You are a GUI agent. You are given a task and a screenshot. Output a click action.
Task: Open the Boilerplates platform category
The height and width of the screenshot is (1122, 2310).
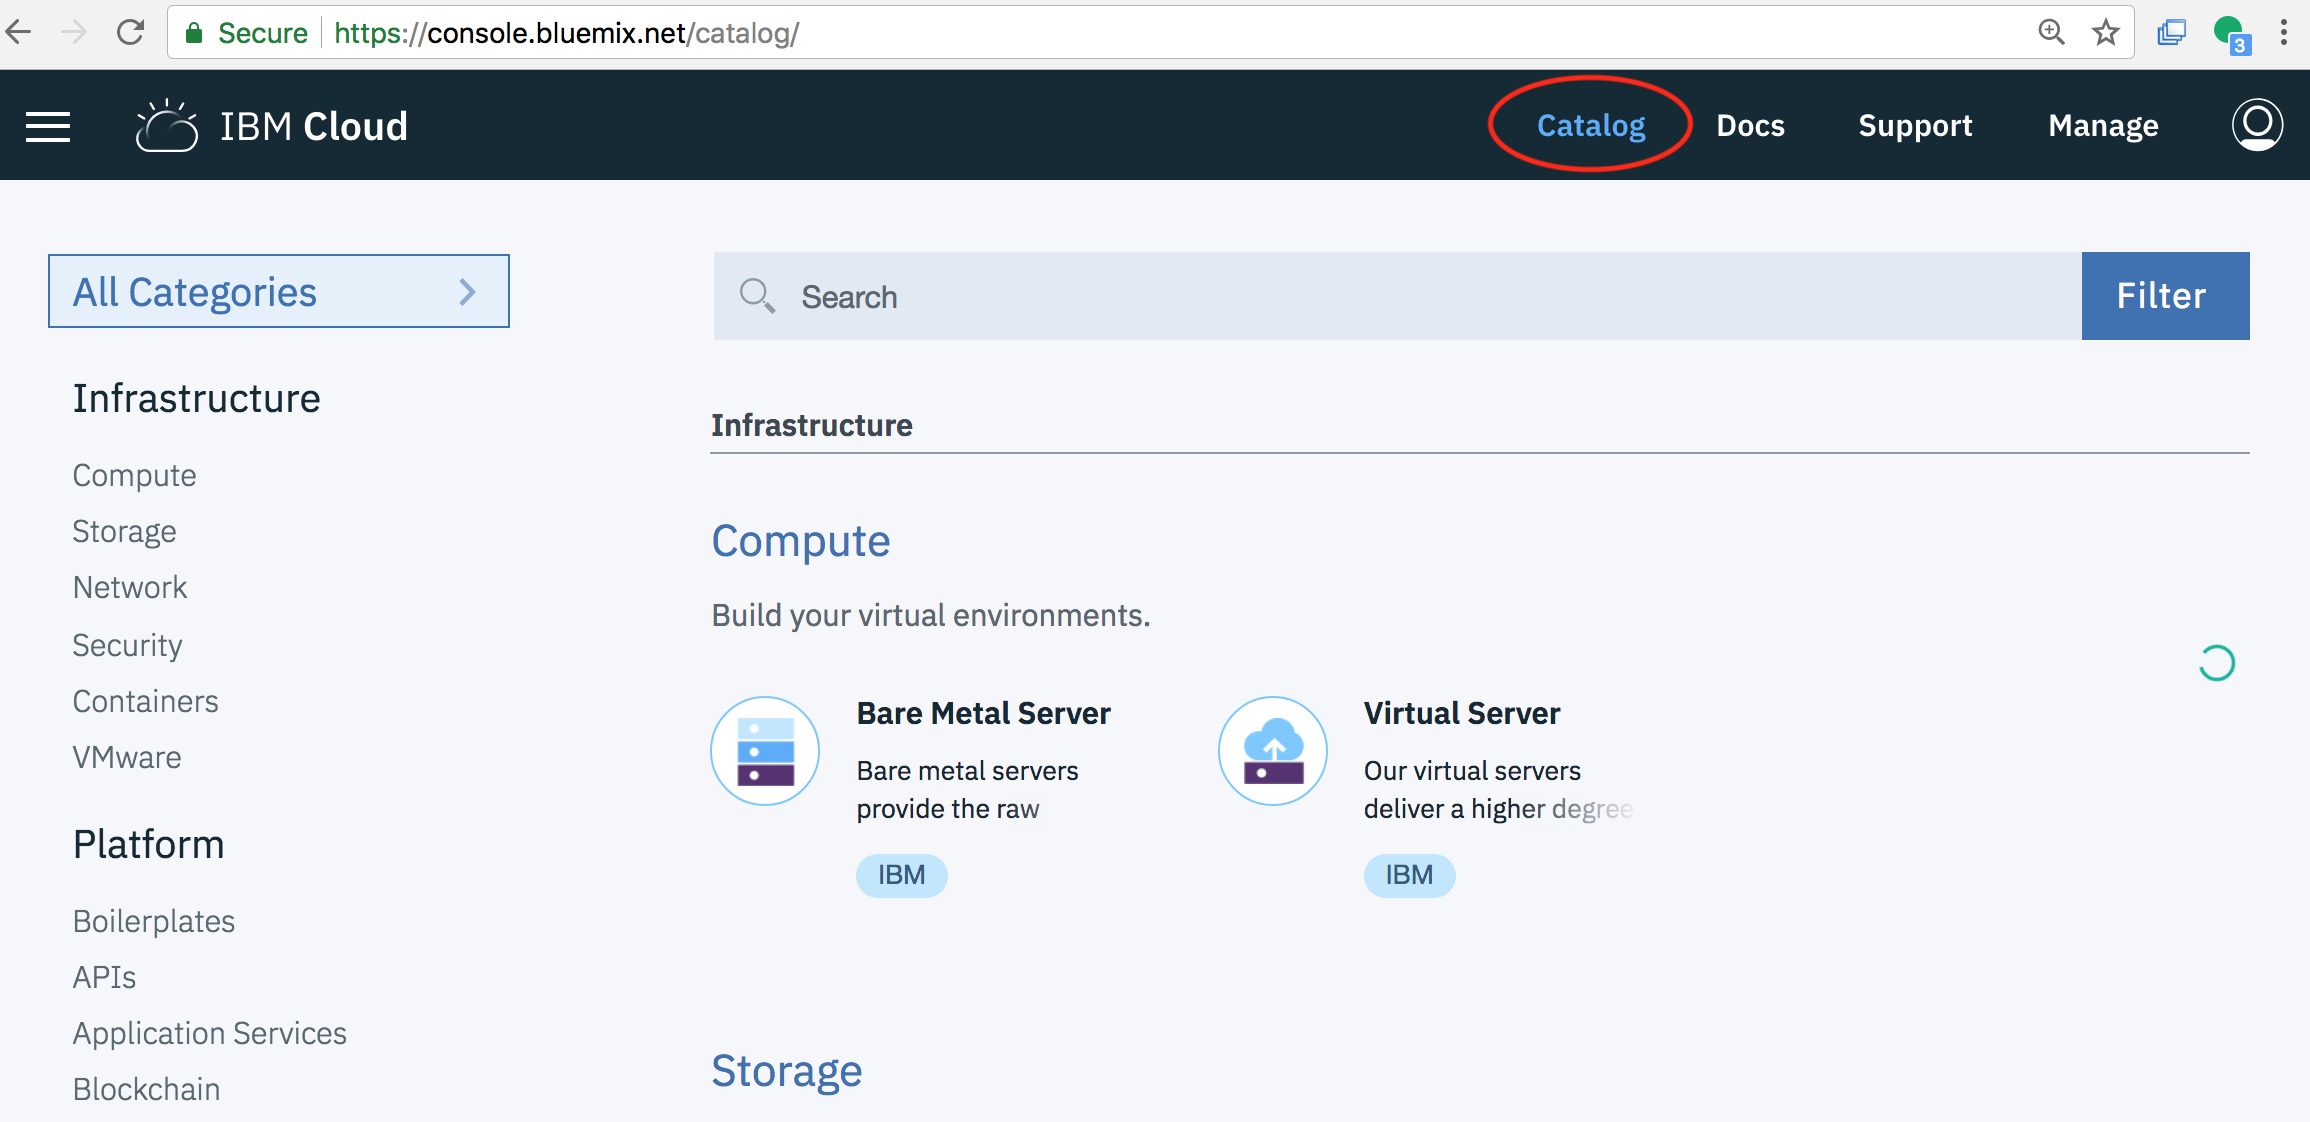coord(154,921)
